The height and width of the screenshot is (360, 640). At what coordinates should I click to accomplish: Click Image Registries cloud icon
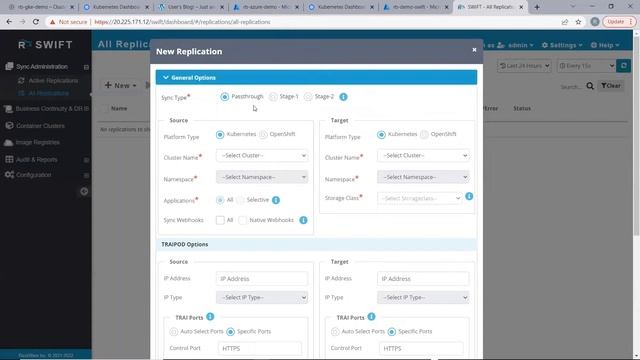[9, 142]
